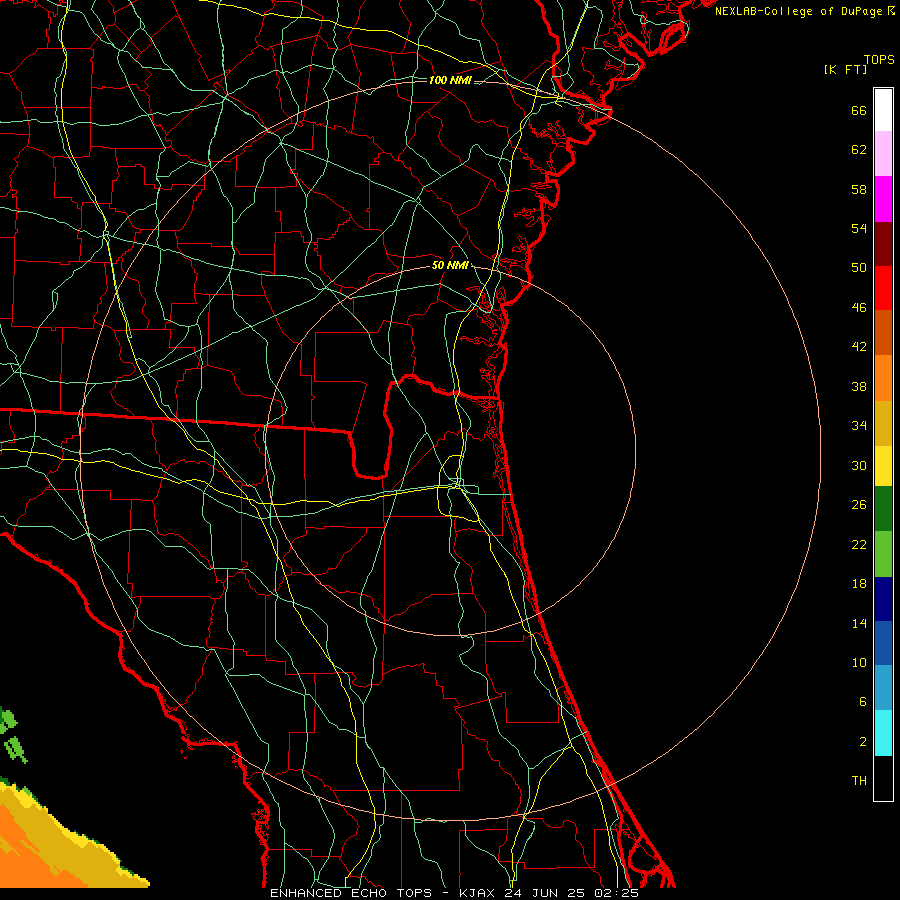Click the dark maroon legend swatch
The image size is (900, 900).
pos(883,244)
